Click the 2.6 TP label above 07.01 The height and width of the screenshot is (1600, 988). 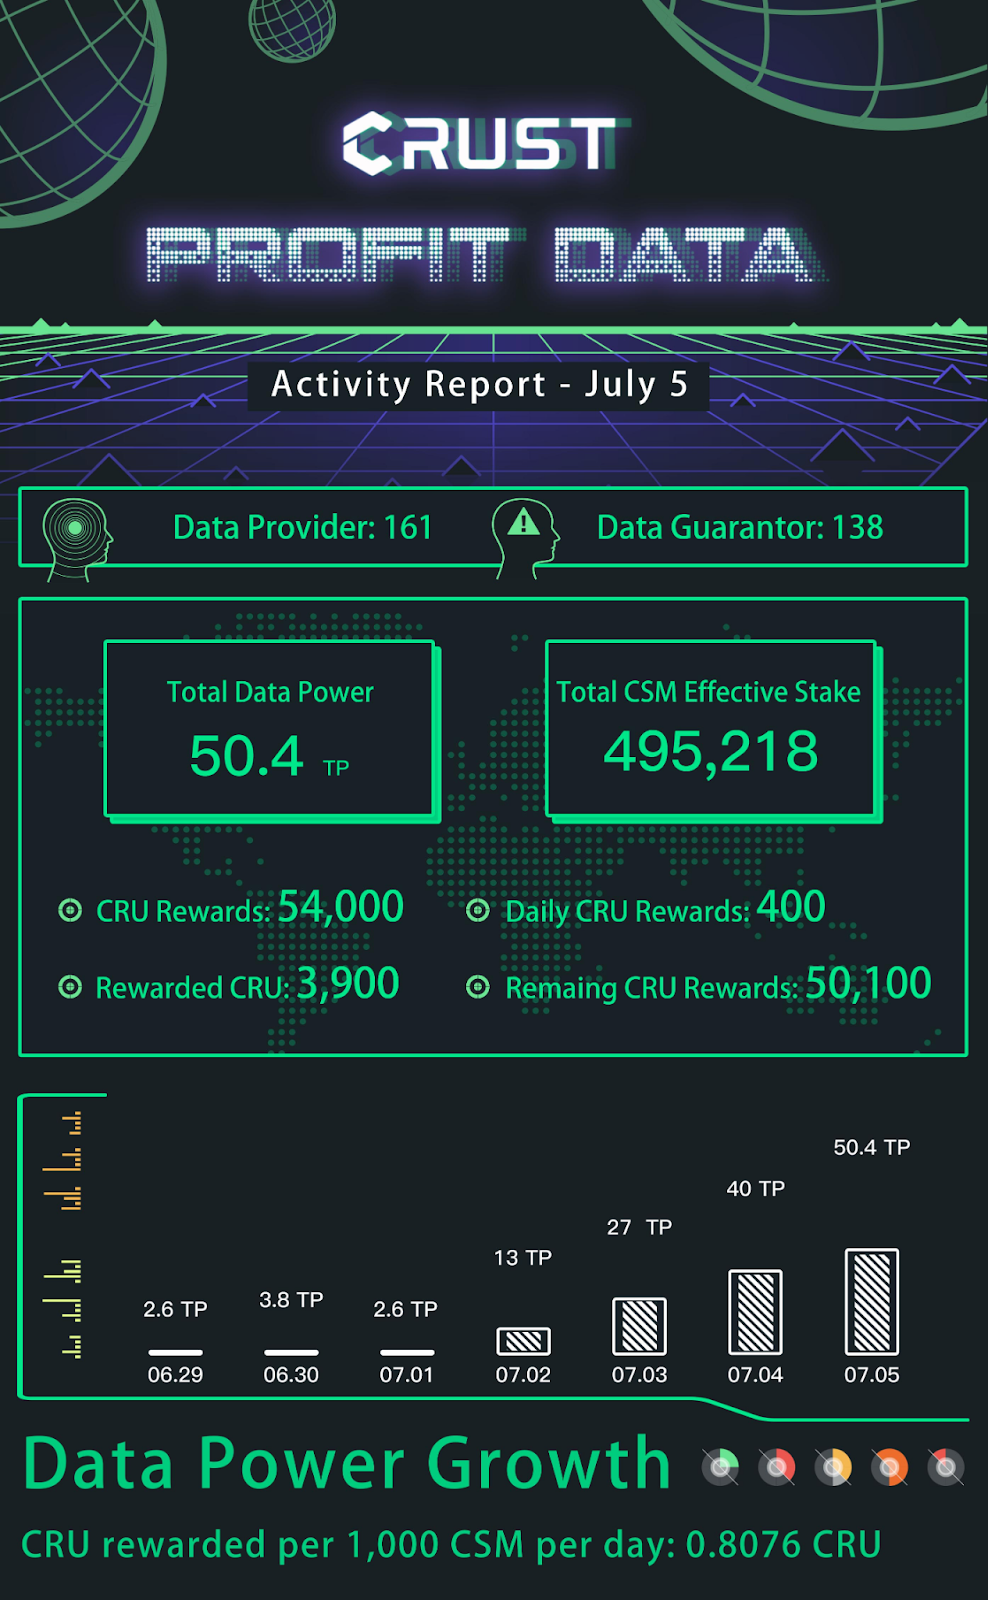click(405, 1309)
